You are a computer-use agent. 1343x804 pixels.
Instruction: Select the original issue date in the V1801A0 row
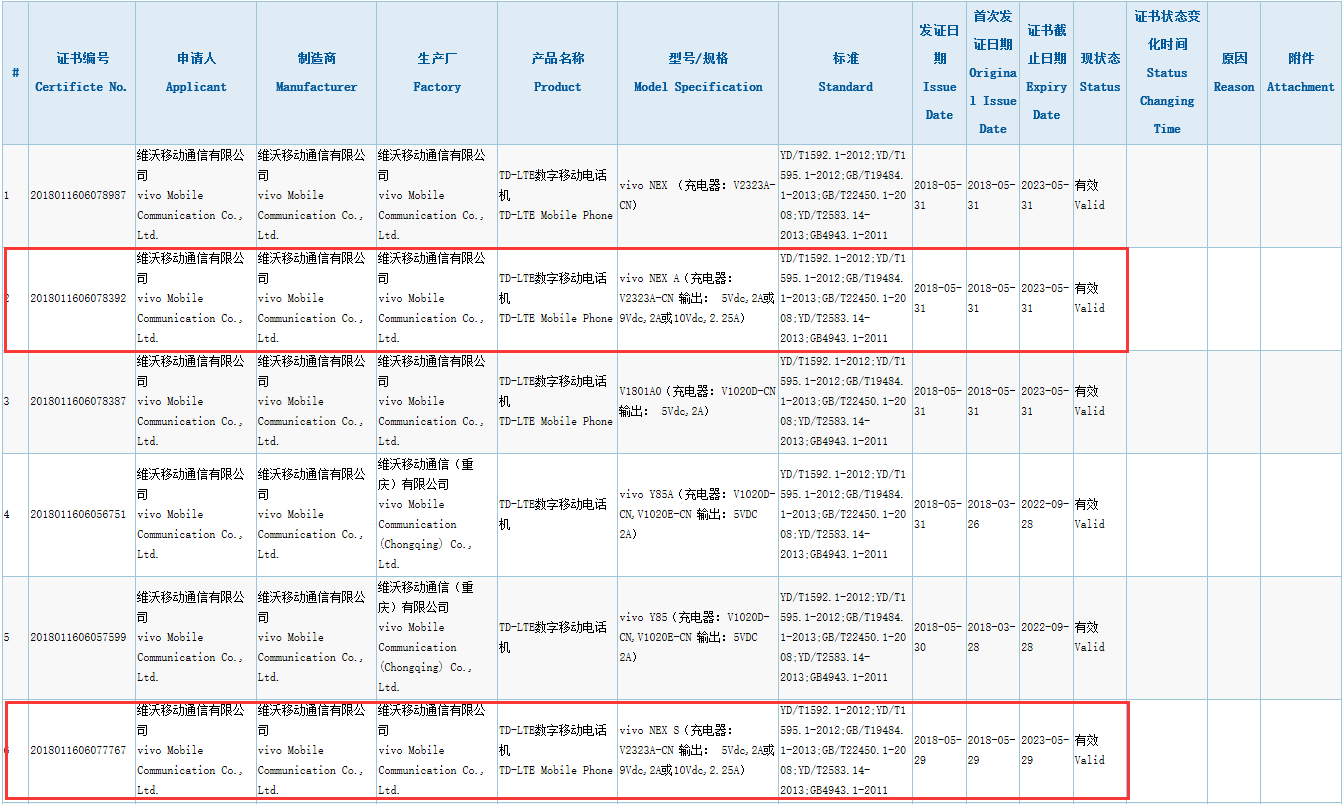pos(993,402)
